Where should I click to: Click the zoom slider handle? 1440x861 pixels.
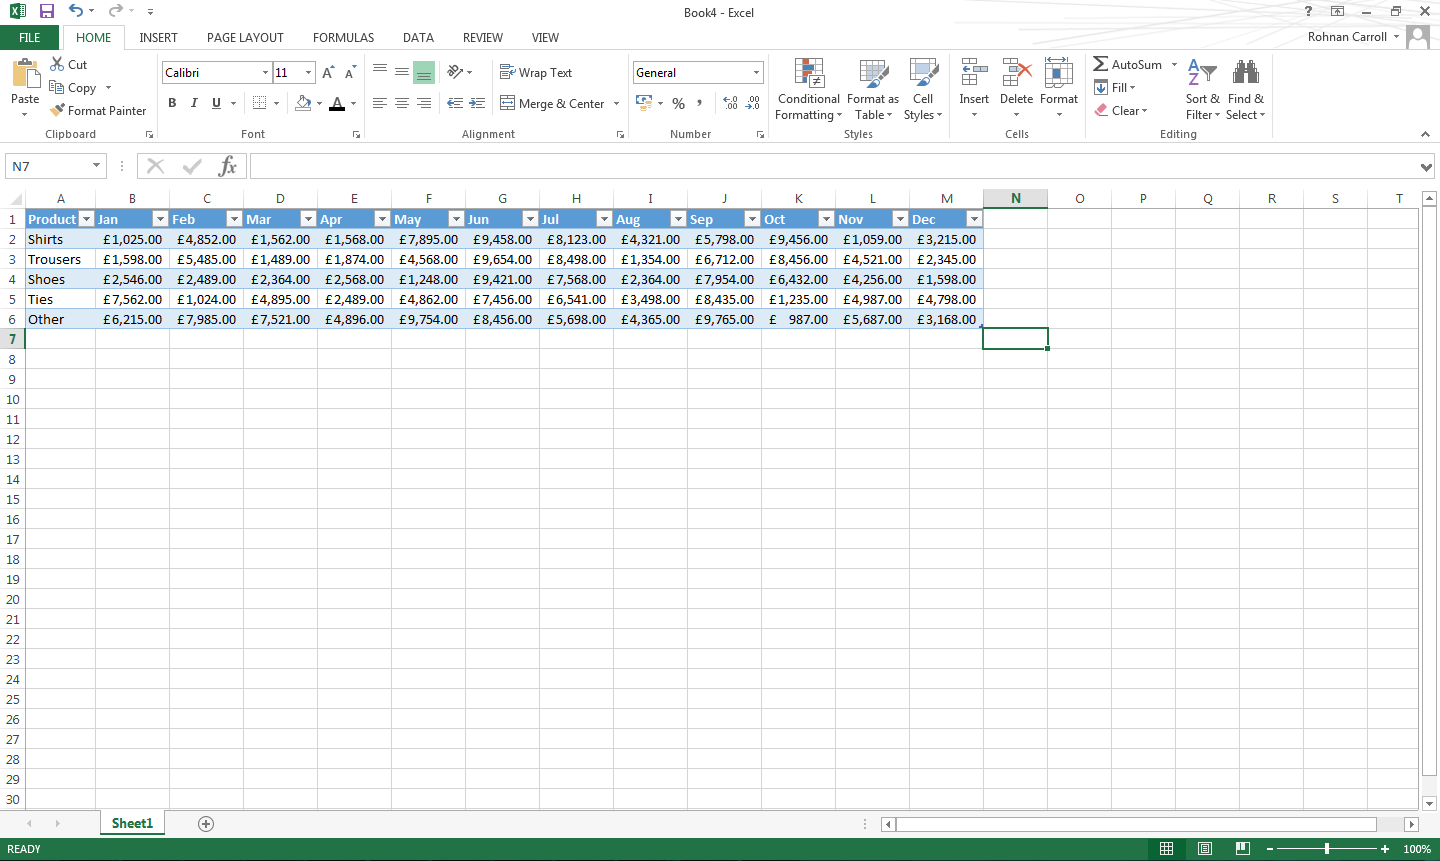1327,848
